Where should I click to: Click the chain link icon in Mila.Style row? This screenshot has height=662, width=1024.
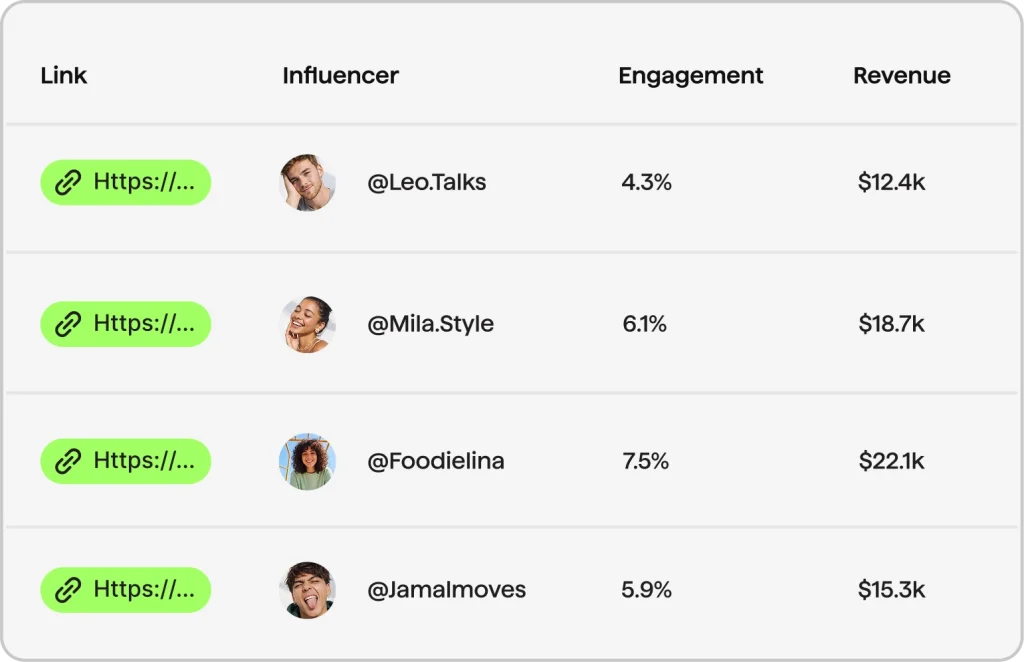68,324
